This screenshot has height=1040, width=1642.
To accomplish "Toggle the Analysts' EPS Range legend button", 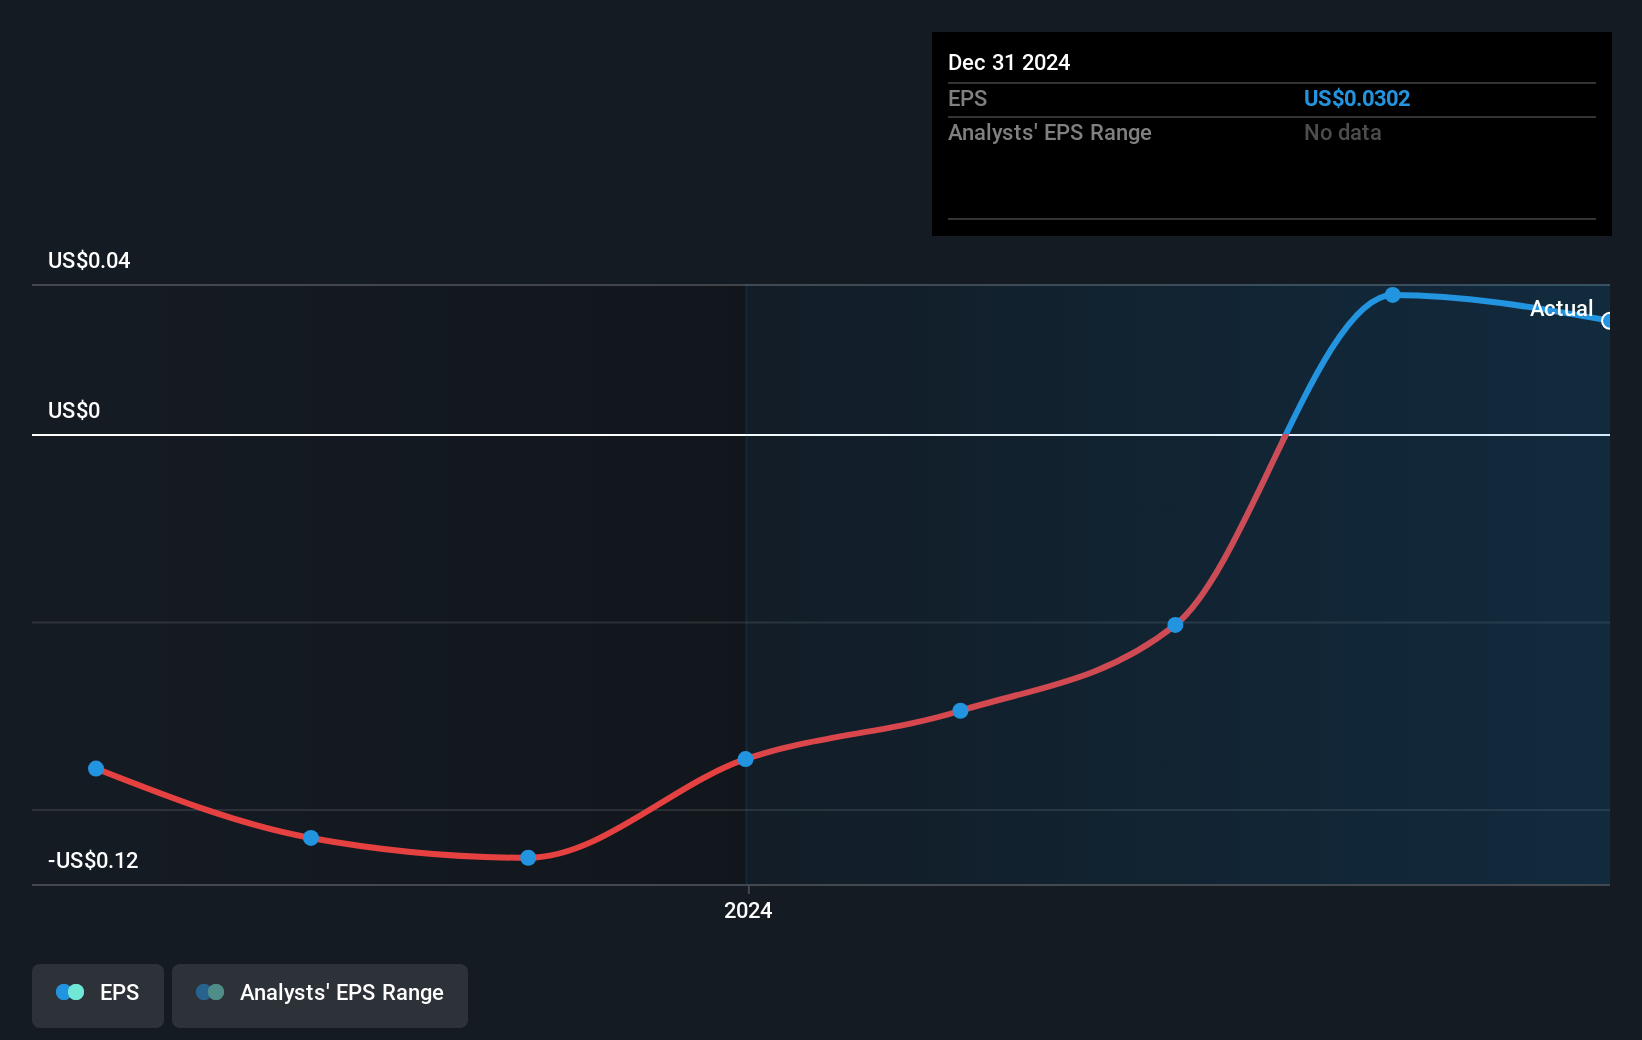I will [320, 995].
